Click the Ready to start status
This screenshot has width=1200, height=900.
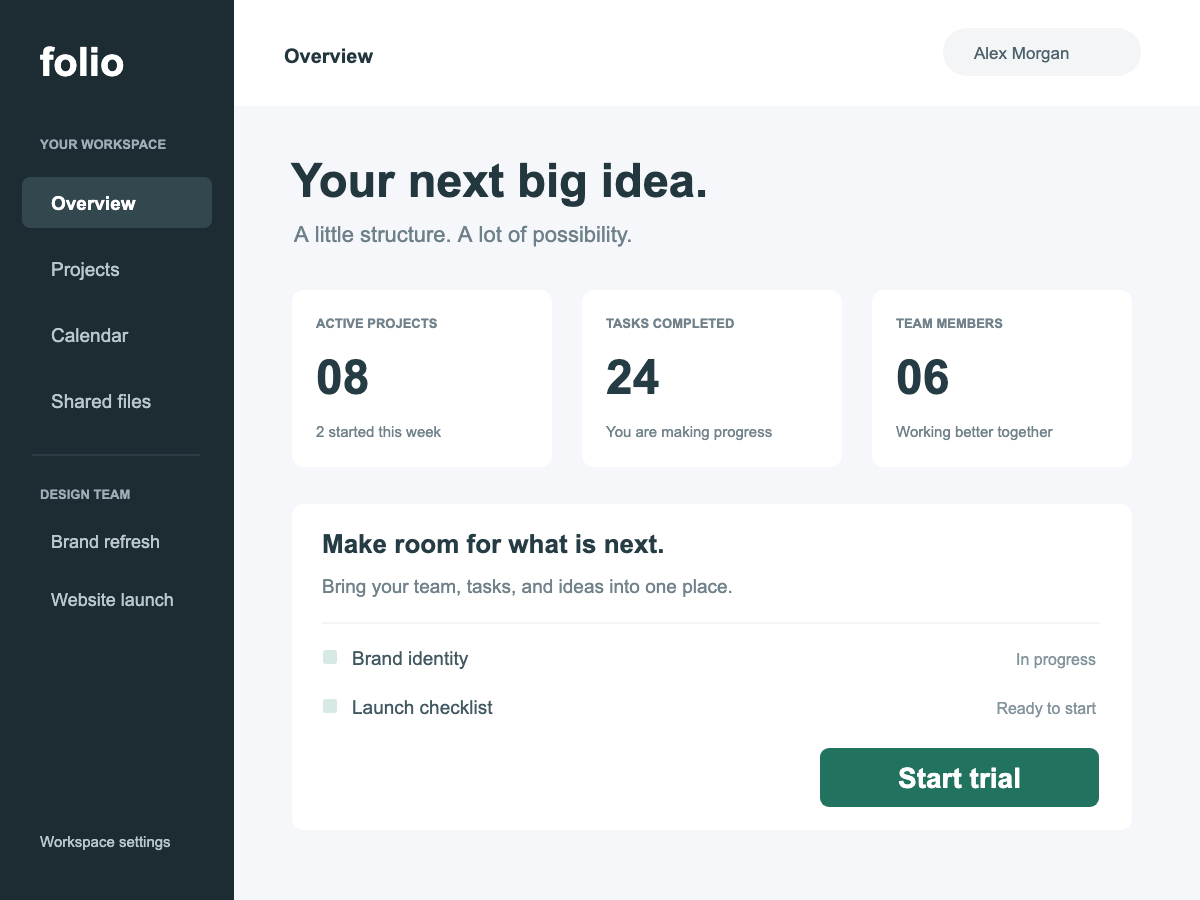[x=1046, y=708]
